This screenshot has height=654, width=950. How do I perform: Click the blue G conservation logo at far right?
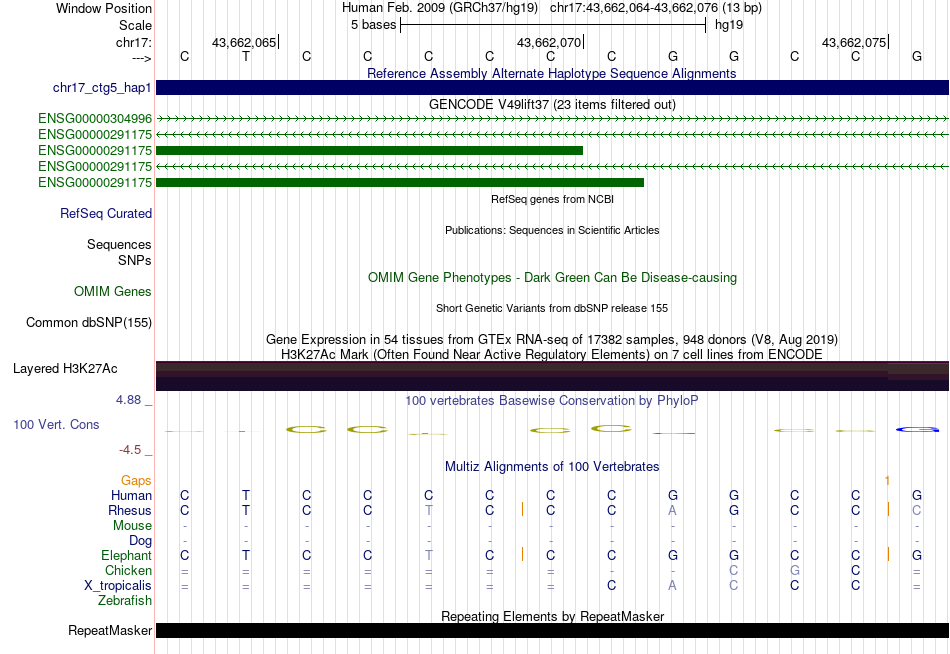pos(917,430)
